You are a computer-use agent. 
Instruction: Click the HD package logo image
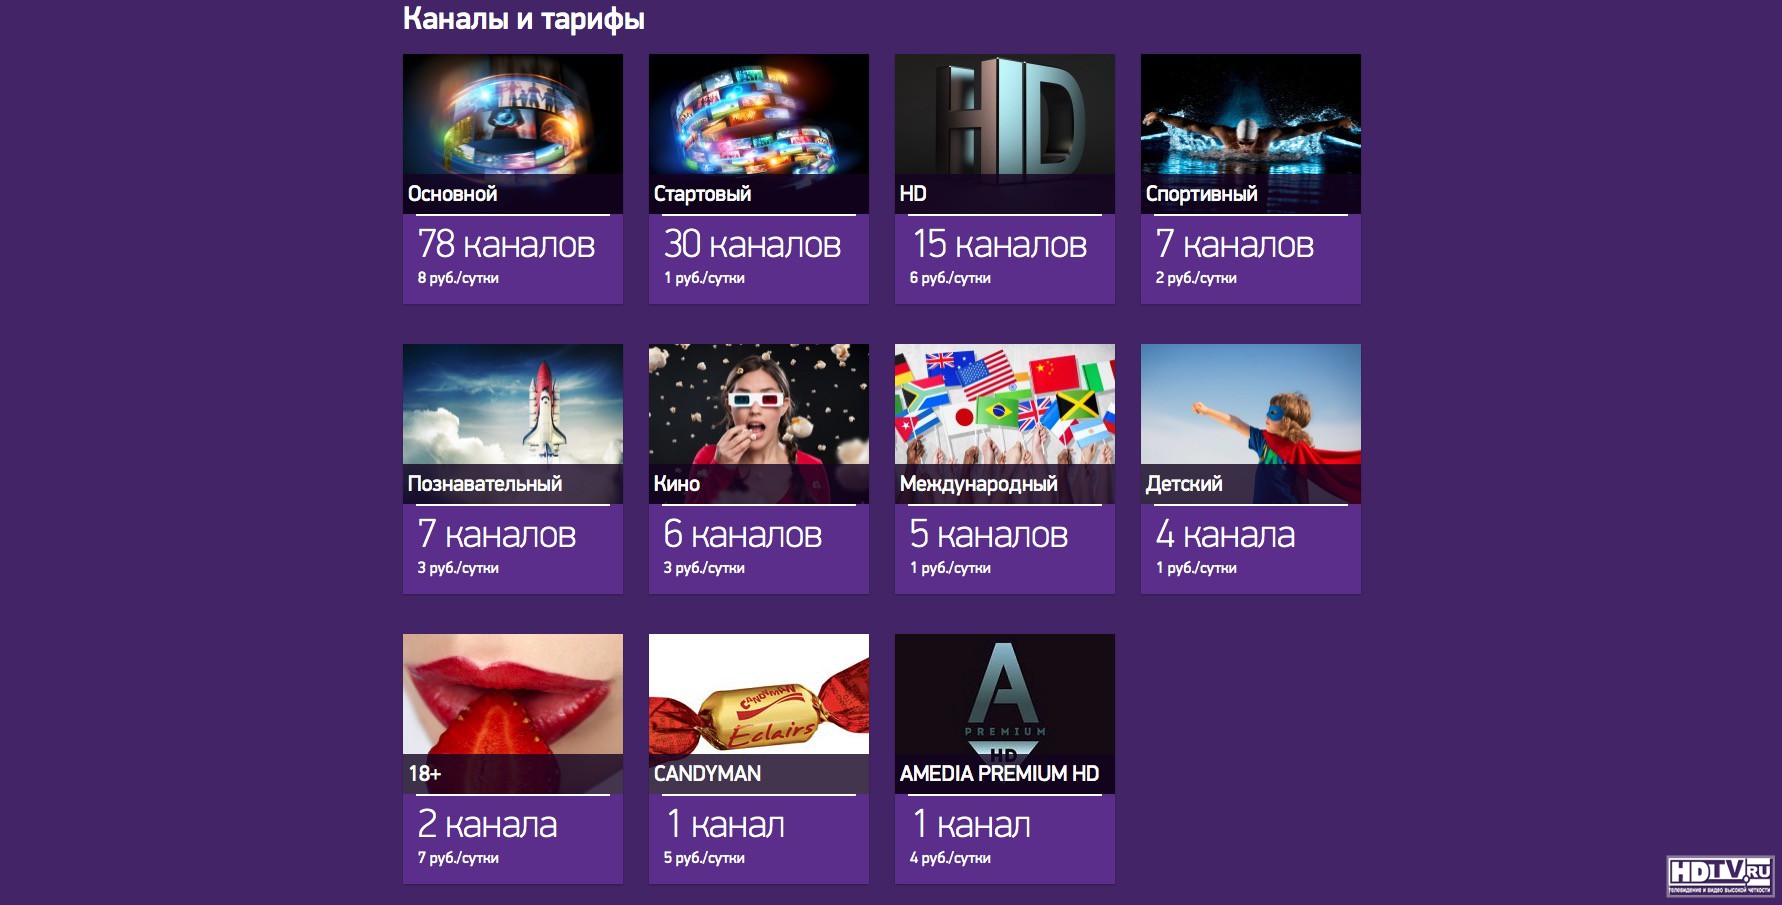[1004, 133]
